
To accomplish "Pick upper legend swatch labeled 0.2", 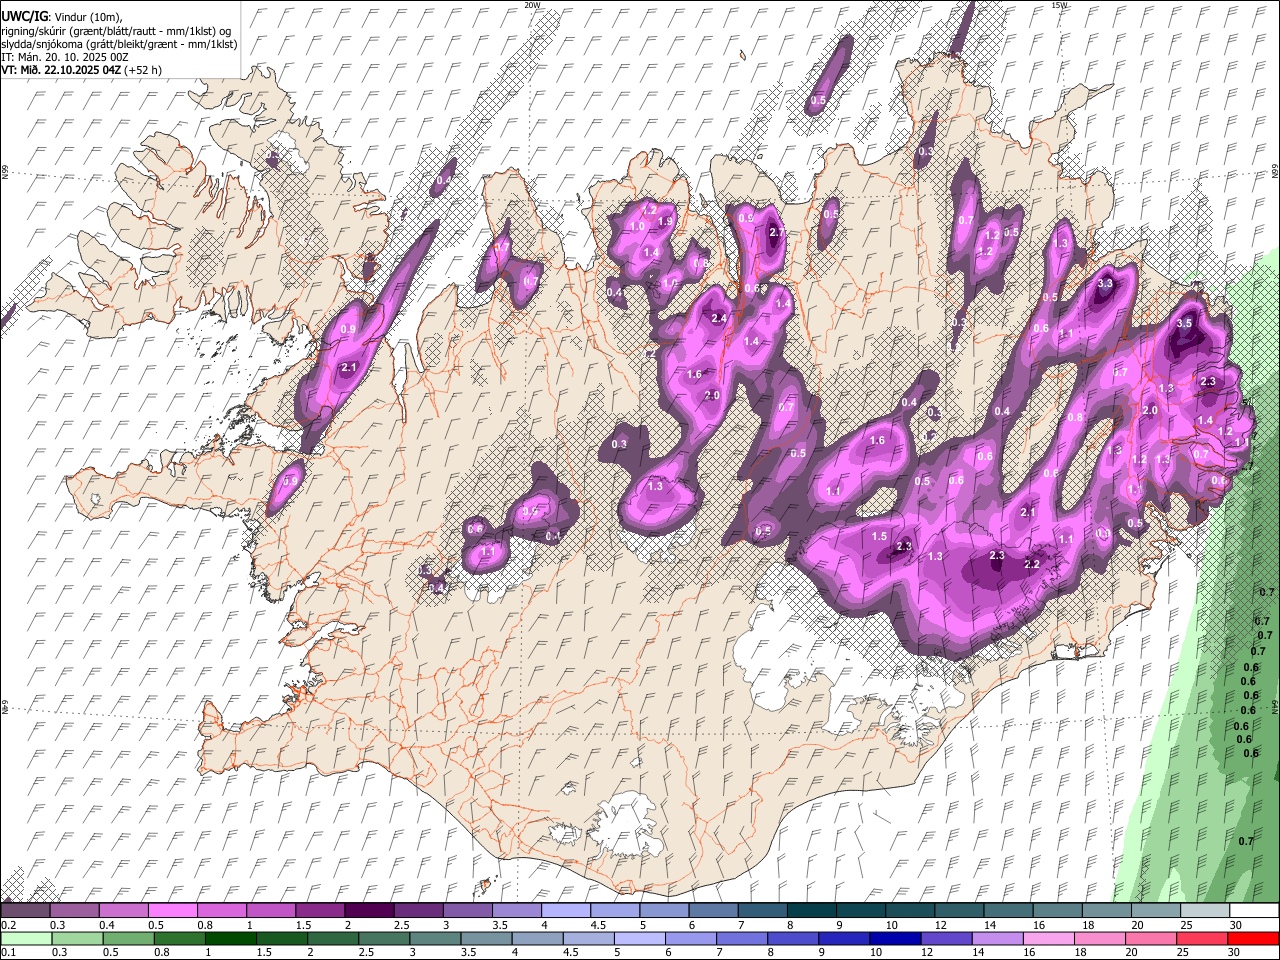I will click(x=25, y=910).
